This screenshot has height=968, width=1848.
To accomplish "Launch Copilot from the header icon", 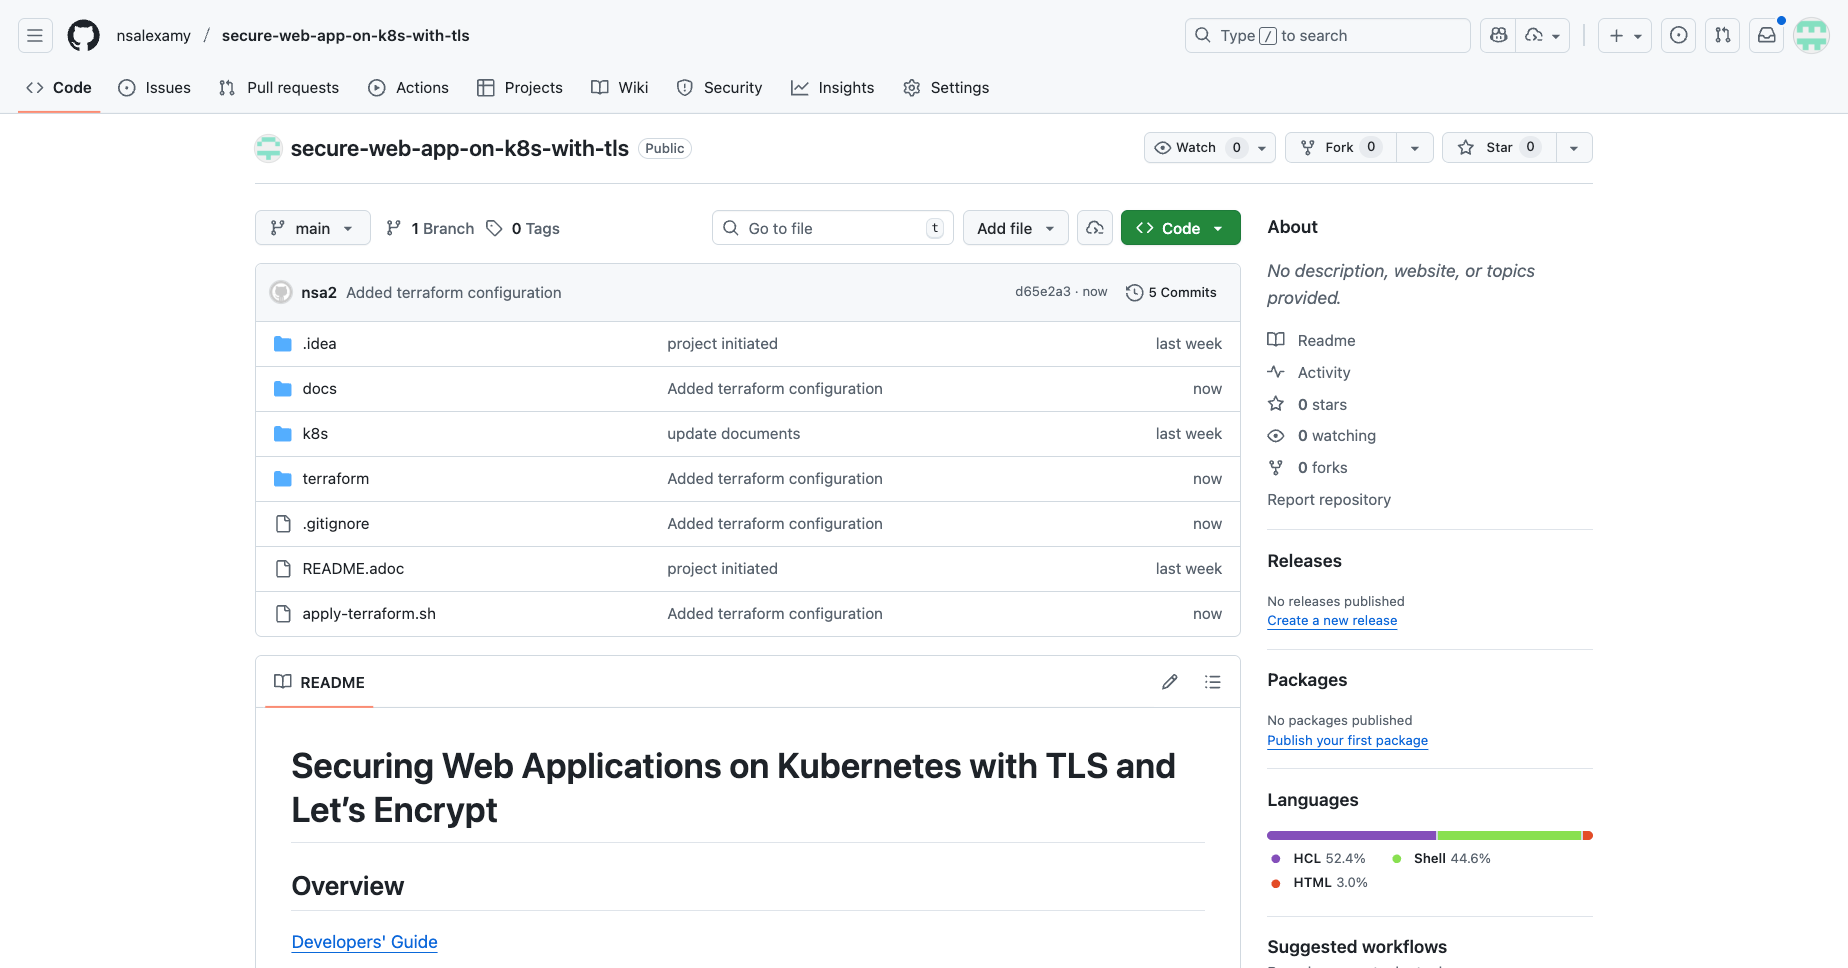I will [x=1497, y=35].
